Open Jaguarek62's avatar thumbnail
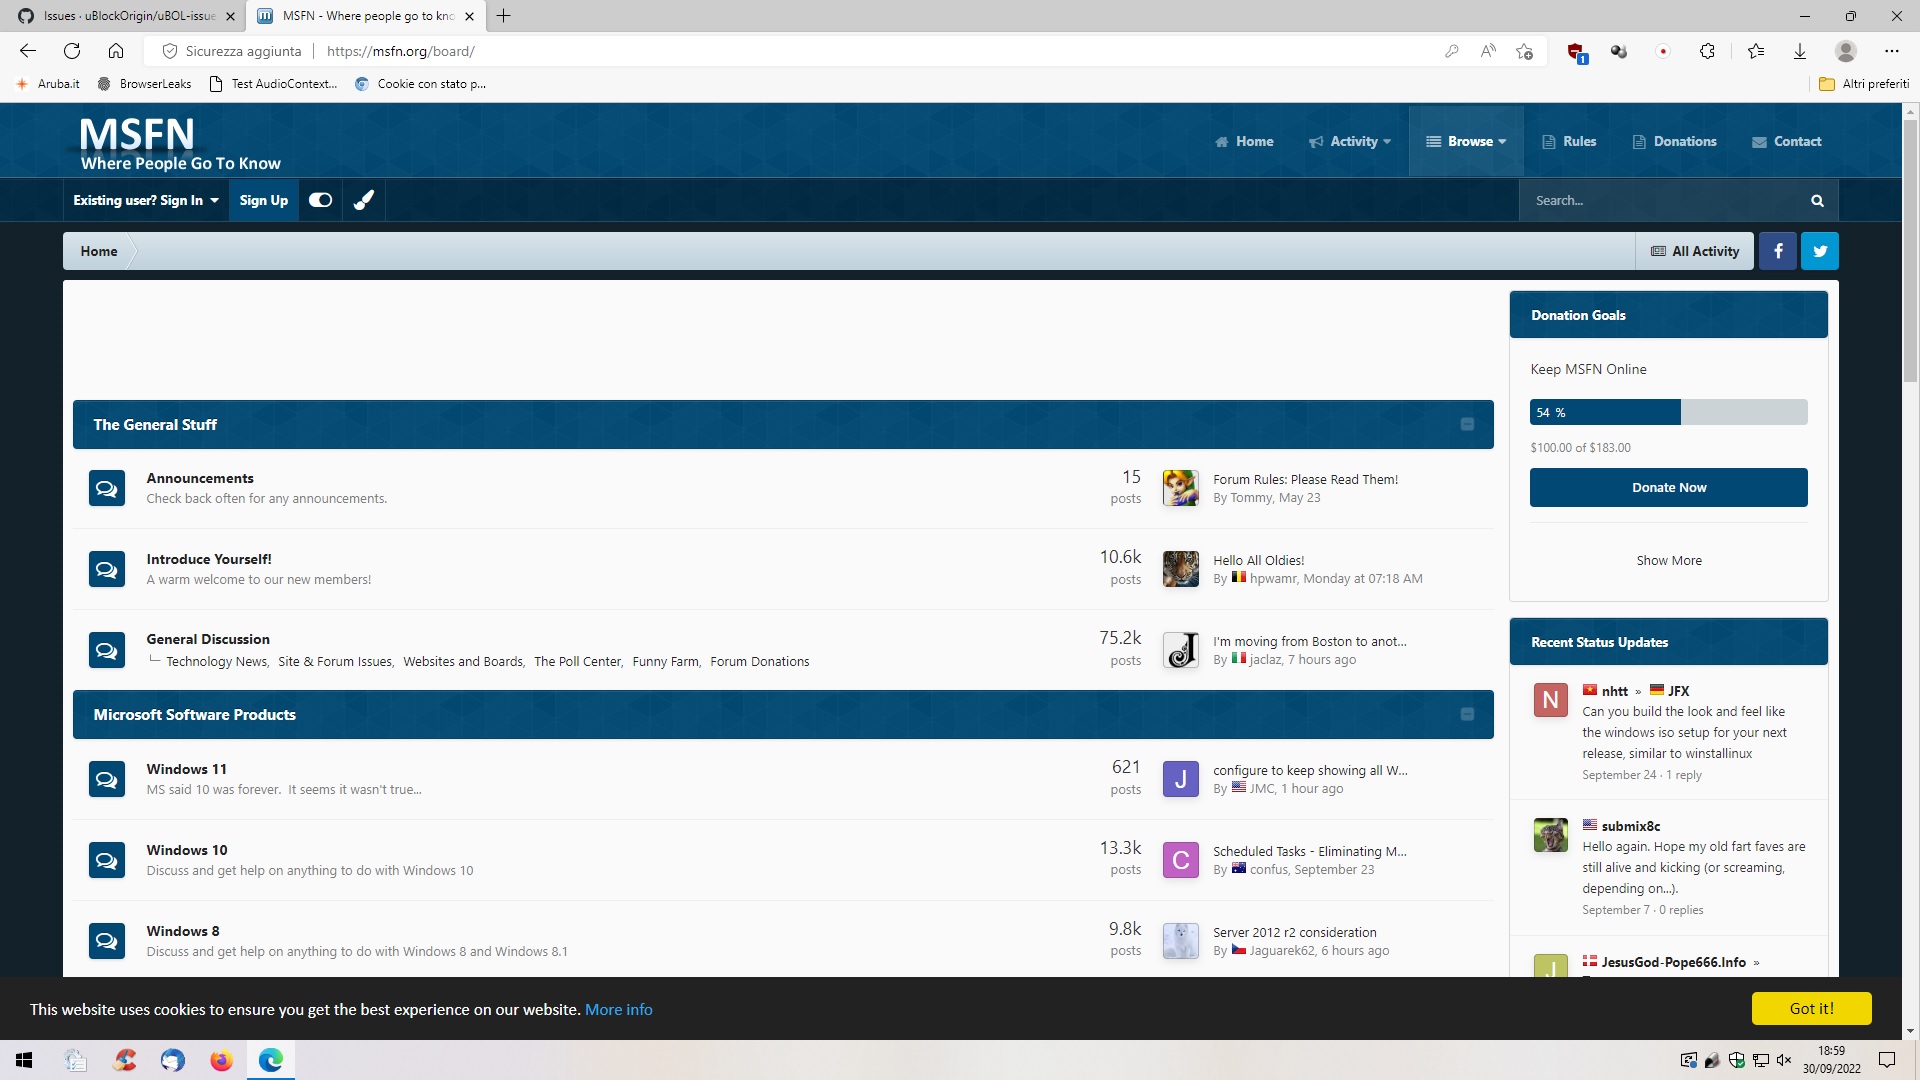 (1181, 941)
